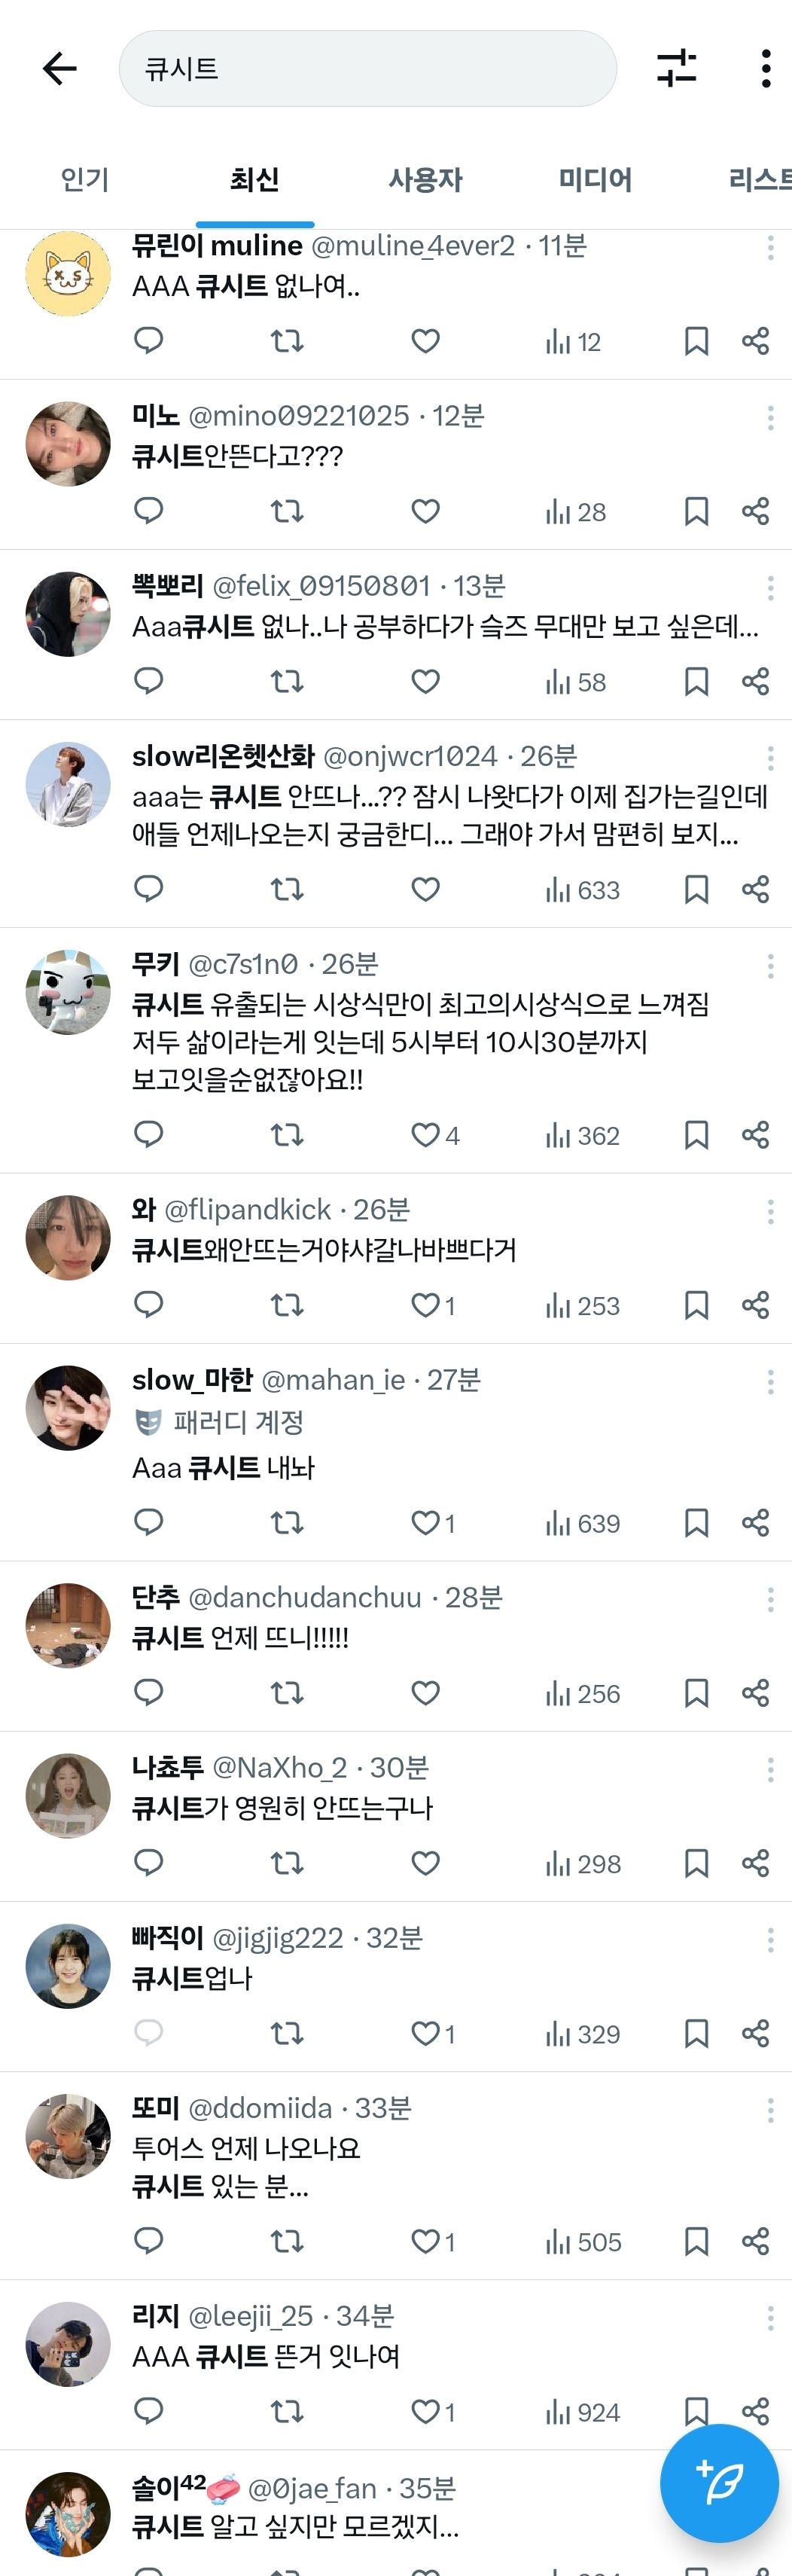
Task: Reply to 미노's post
Action: (149, 511)
